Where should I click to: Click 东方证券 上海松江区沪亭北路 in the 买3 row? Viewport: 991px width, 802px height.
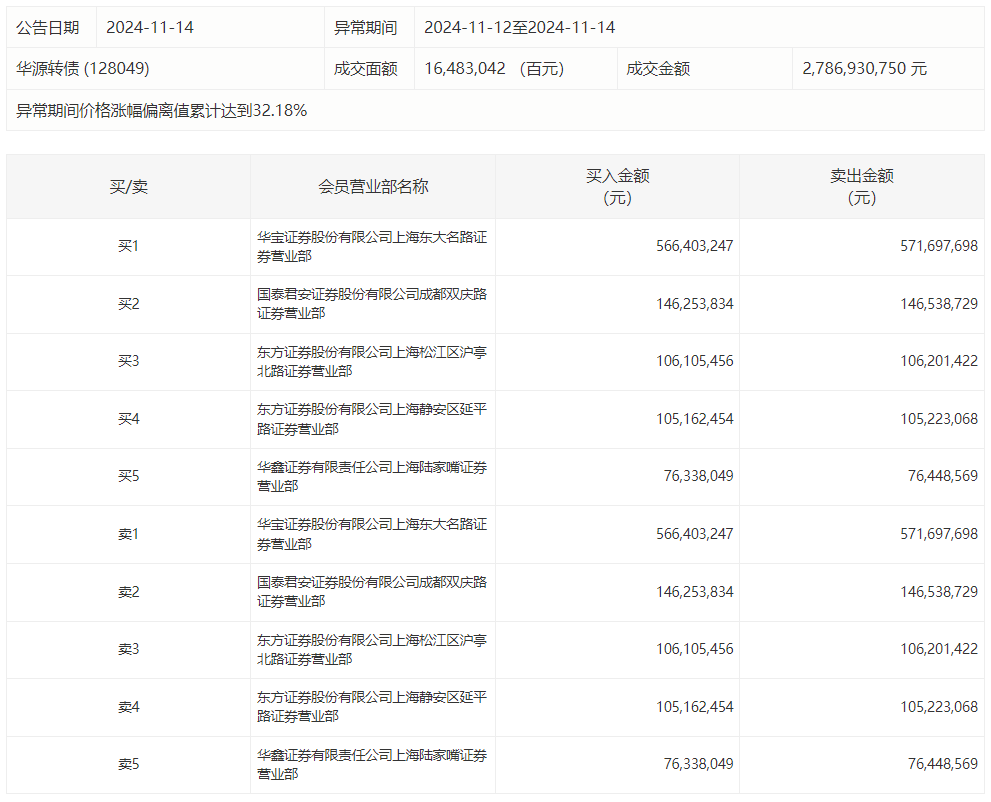[x=372, y=362]
